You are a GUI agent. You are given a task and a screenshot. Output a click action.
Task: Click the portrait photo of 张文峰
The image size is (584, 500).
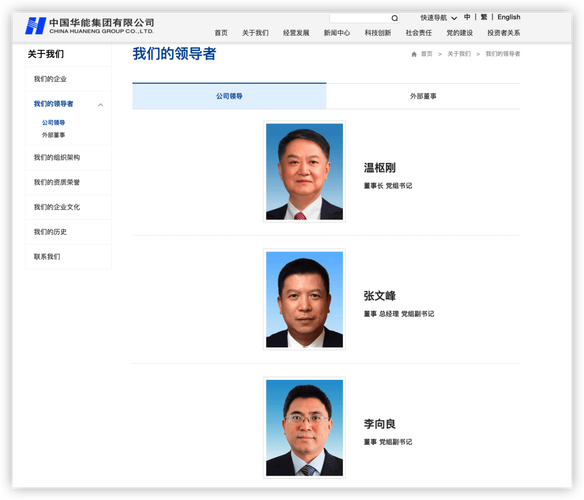coord(304,300)
